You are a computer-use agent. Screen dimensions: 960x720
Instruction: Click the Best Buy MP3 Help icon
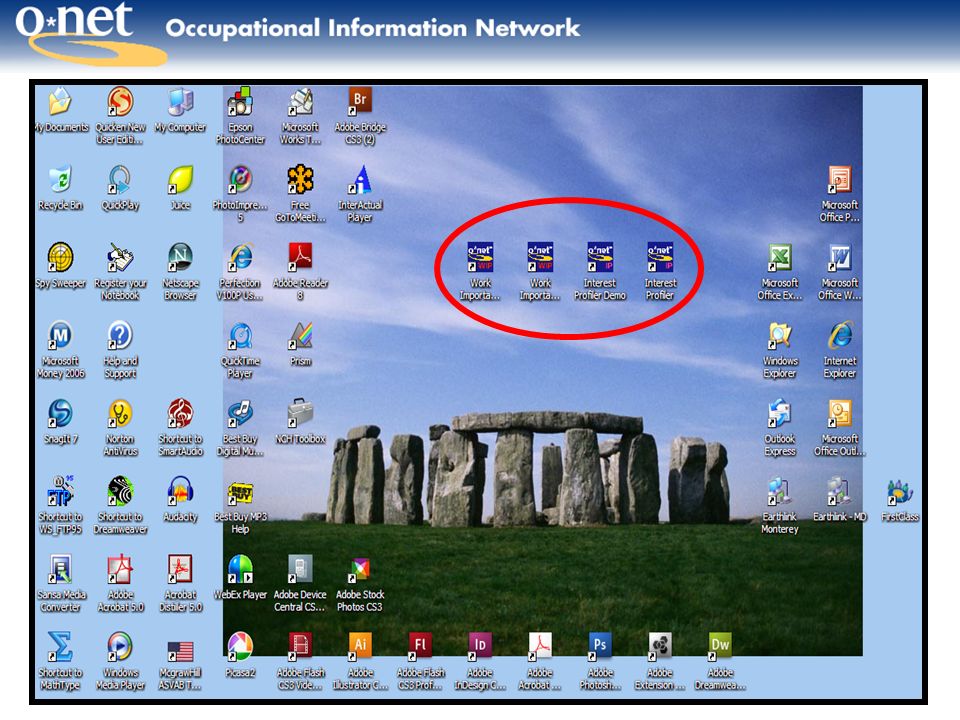pos(240,491)
